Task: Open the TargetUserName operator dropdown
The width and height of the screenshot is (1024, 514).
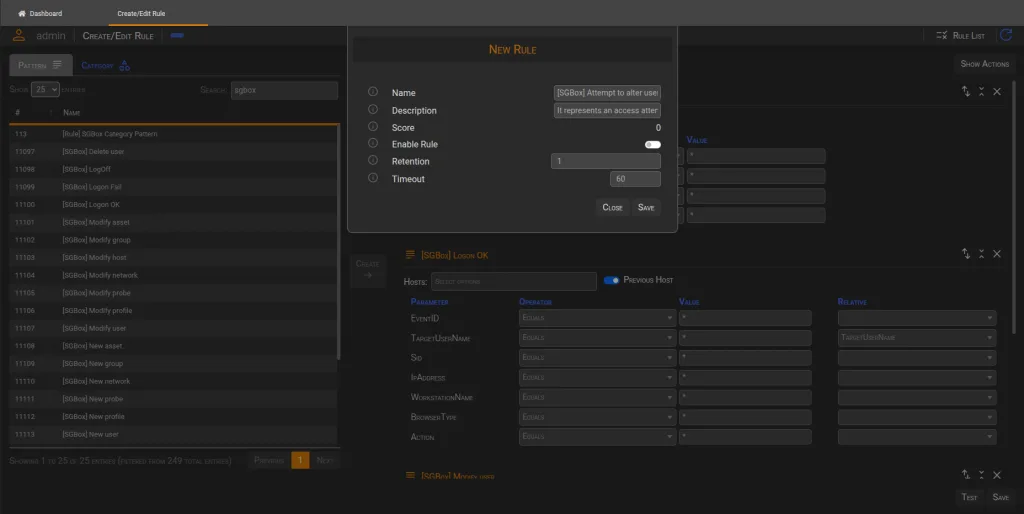Action: [597, 338]
